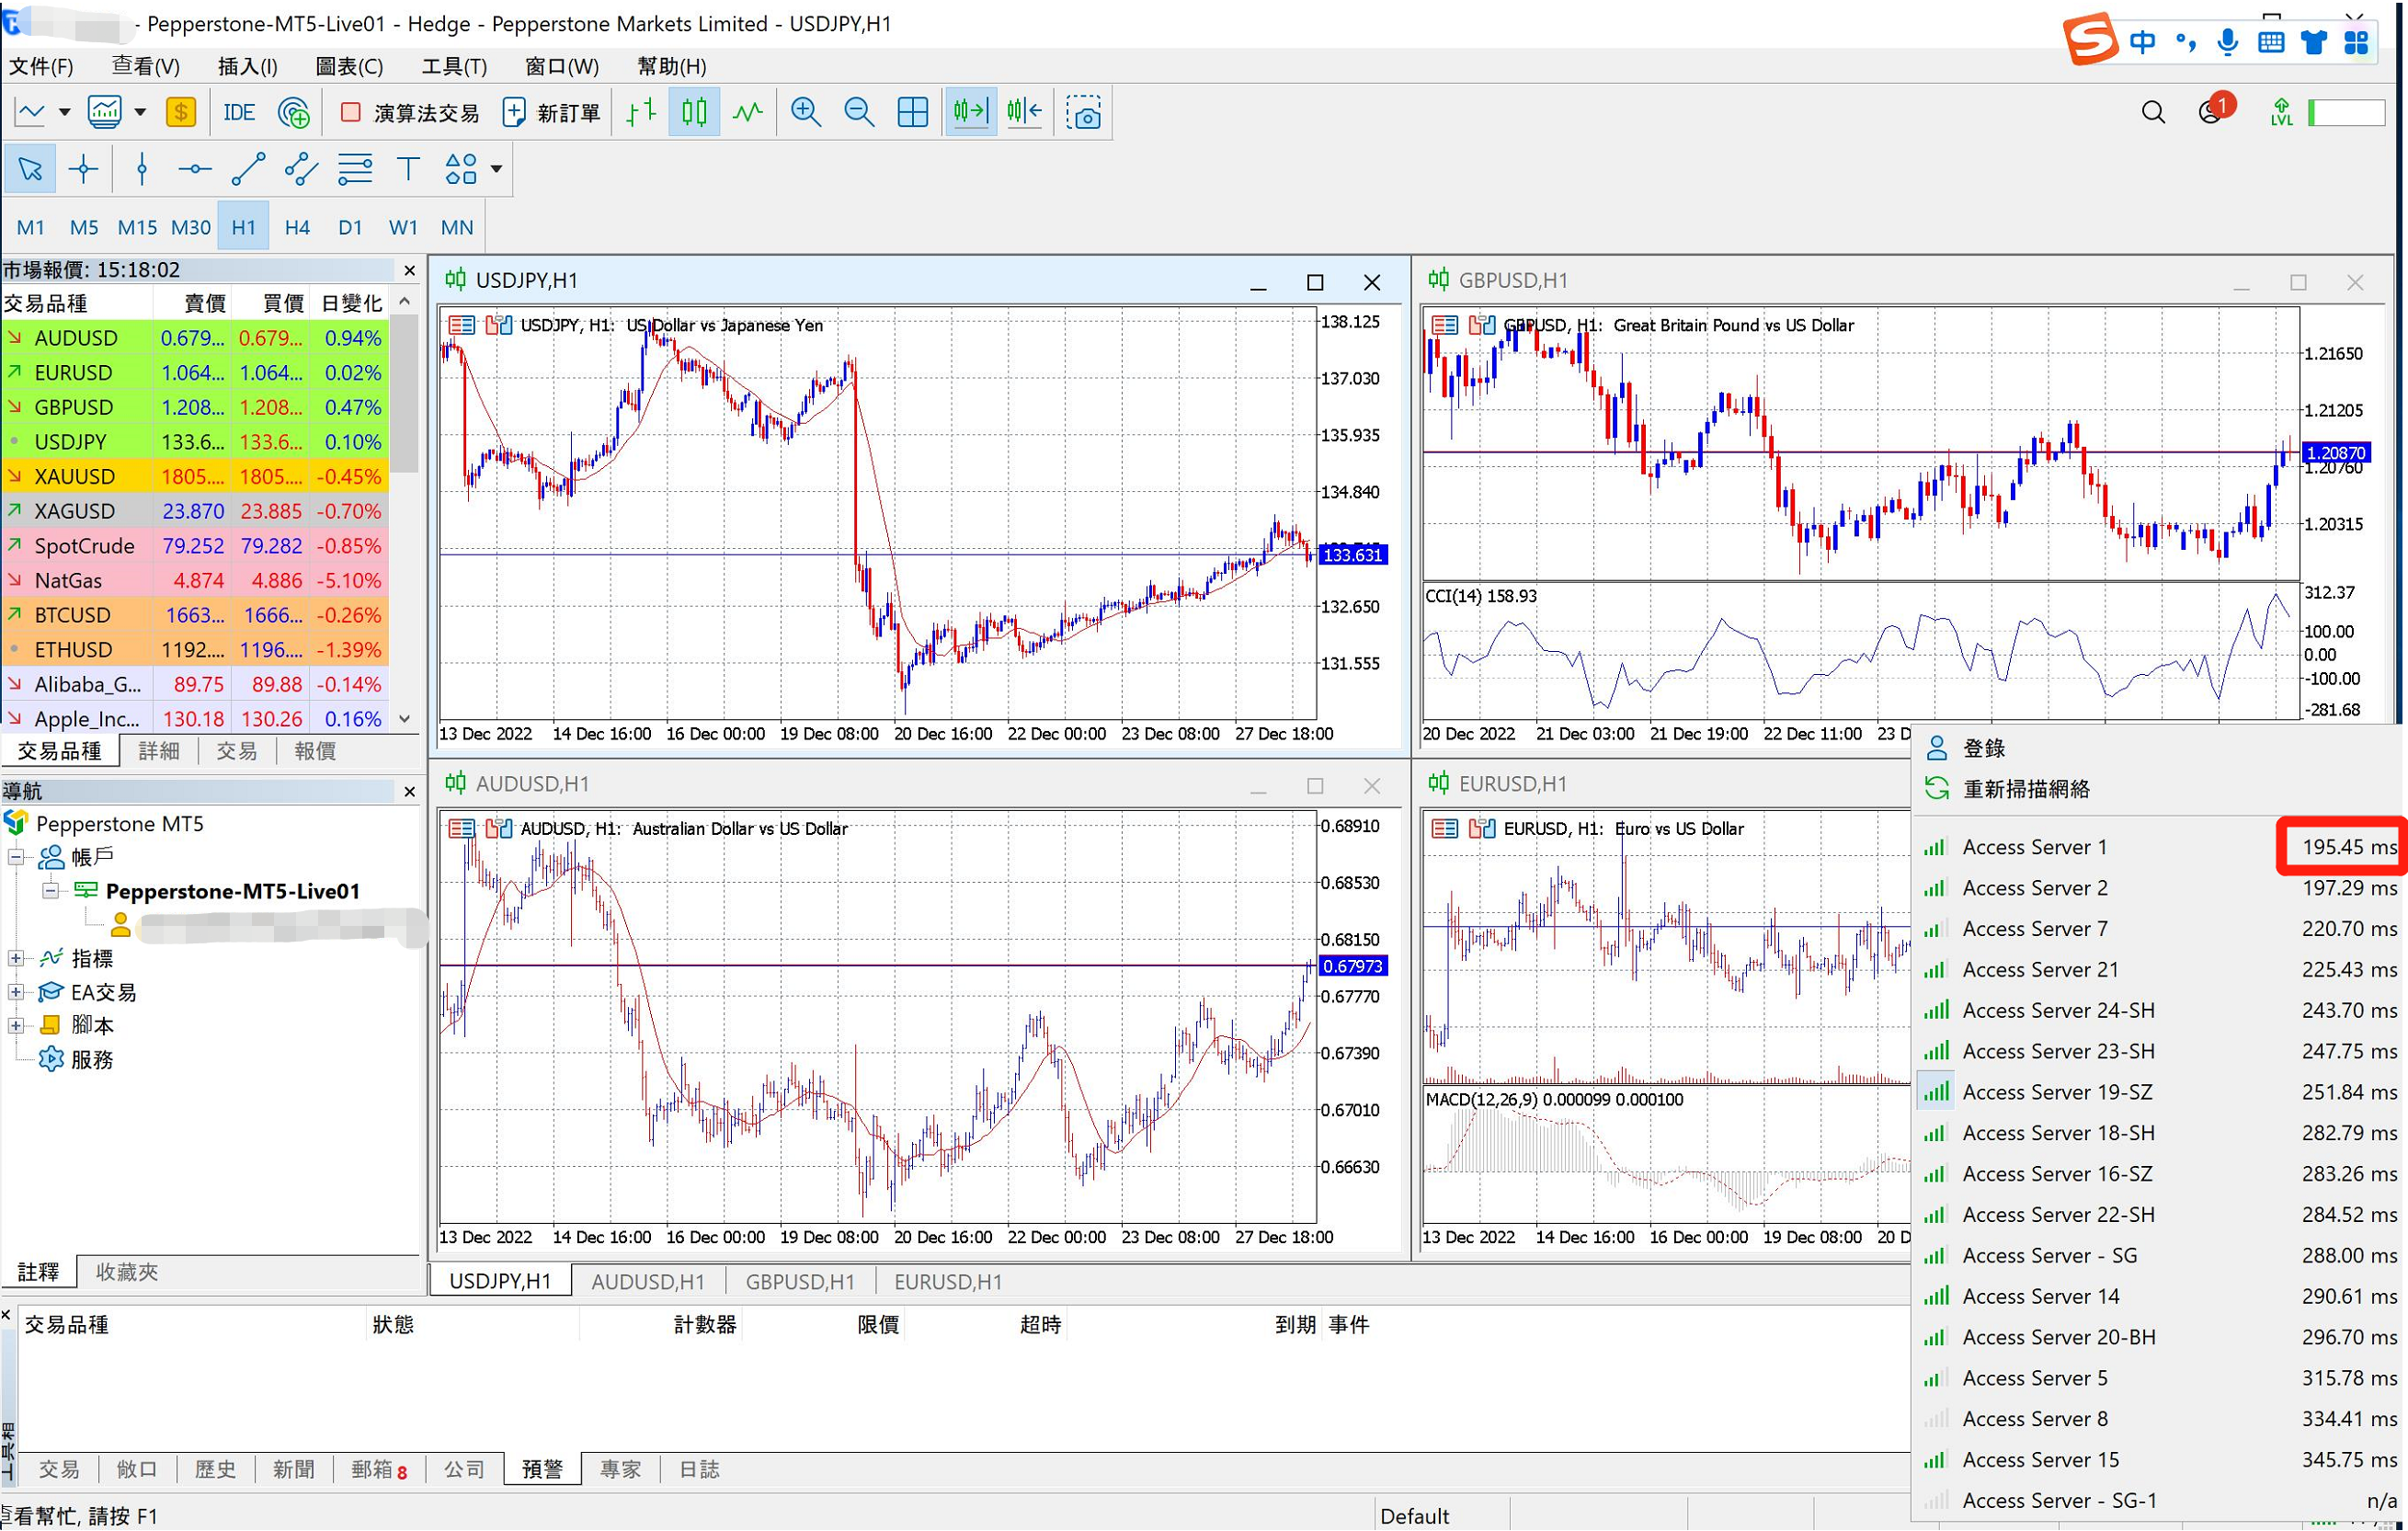The image size is (2408, 1531).
Task: Open the 插入(I) menu
Action: (x=247, y=66)
